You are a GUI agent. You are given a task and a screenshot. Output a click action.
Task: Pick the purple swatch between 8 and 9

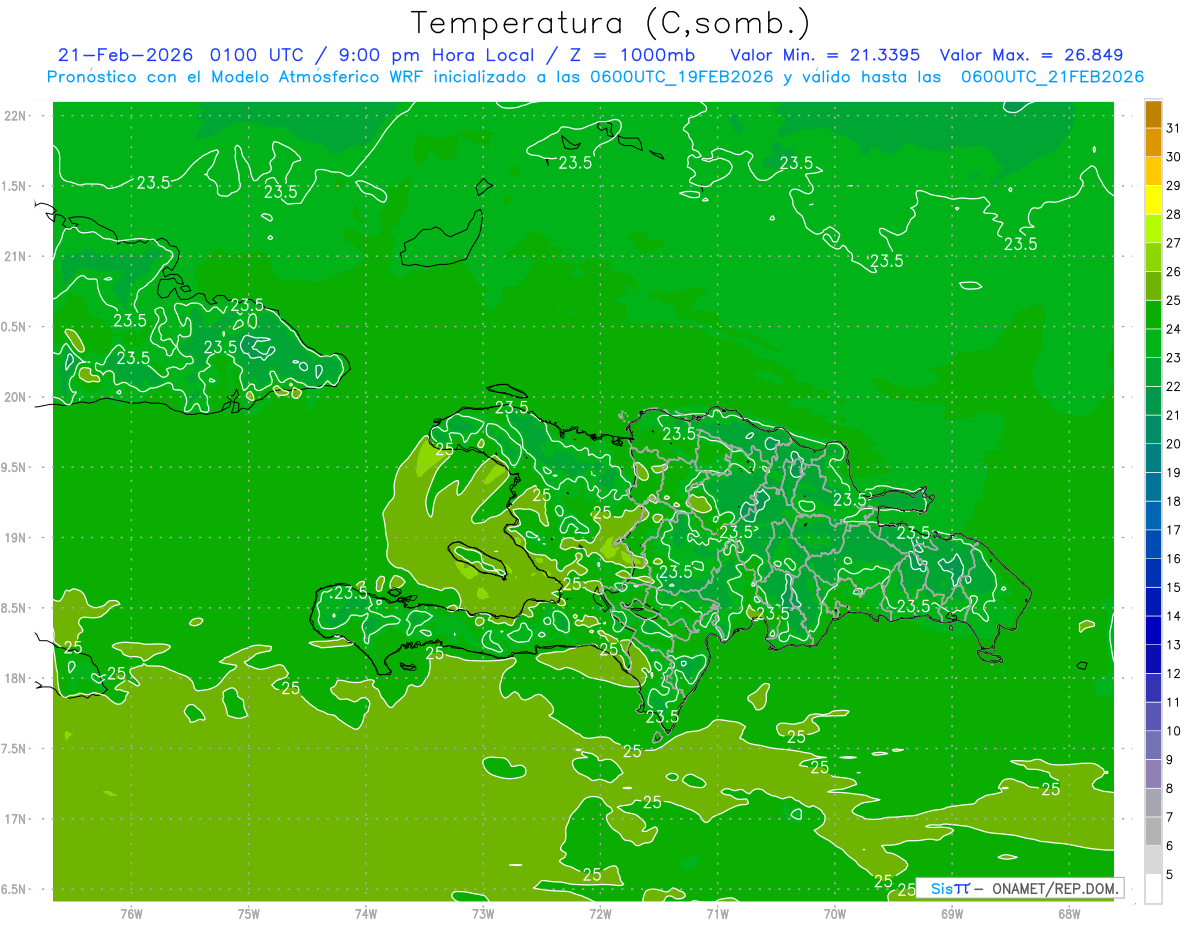click(1153, 774)
